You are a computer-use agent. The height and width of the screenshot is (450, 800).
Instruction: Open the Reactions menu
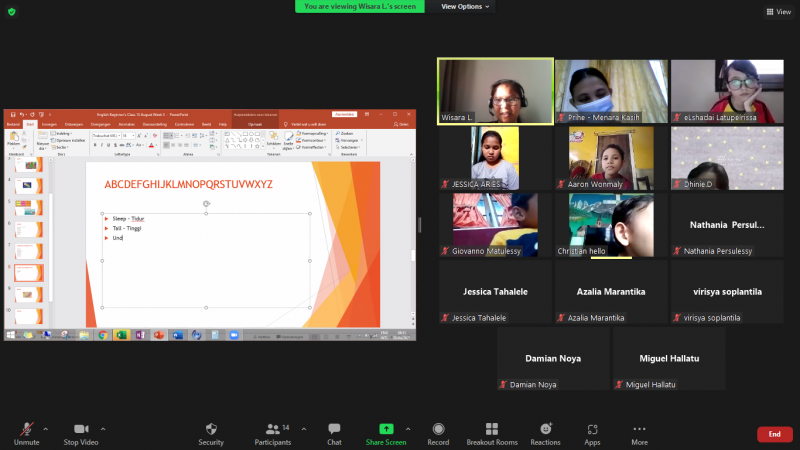[x=545, y=429]
